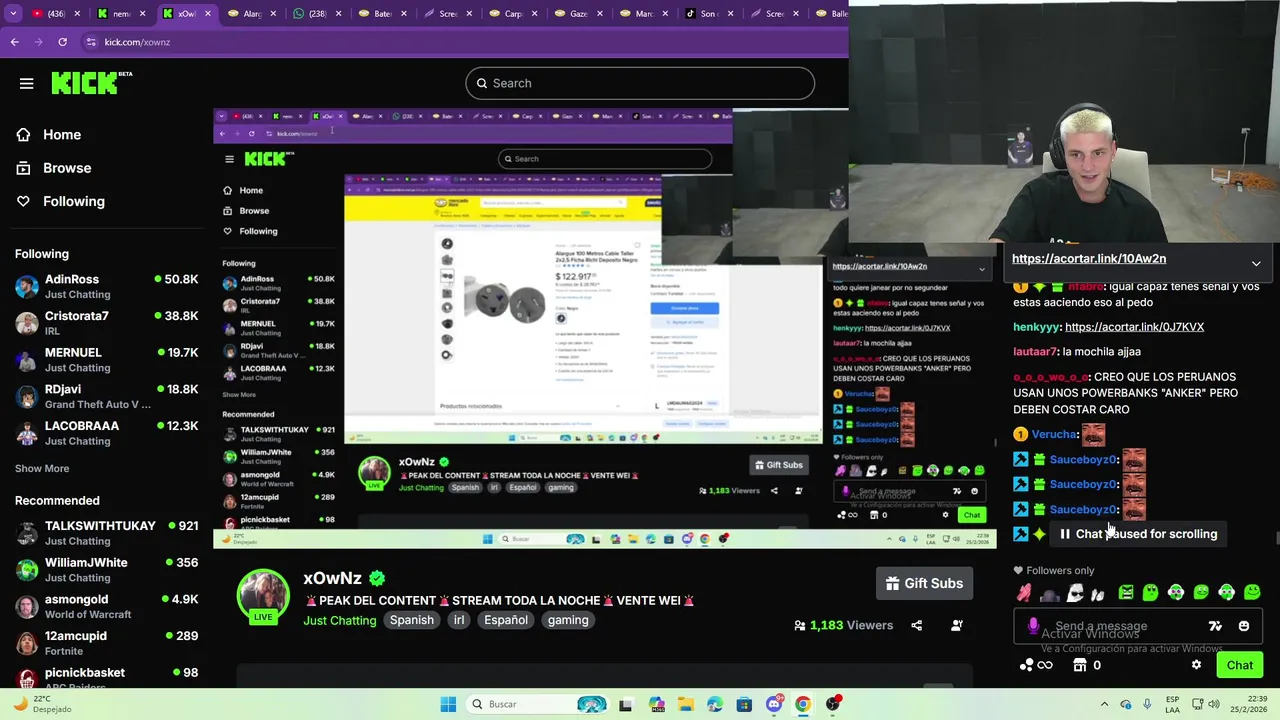The width and height of the screenshot is (1280, 720).
Task: Pick the pink clapping hands emote
Action: click(1024, 593)
